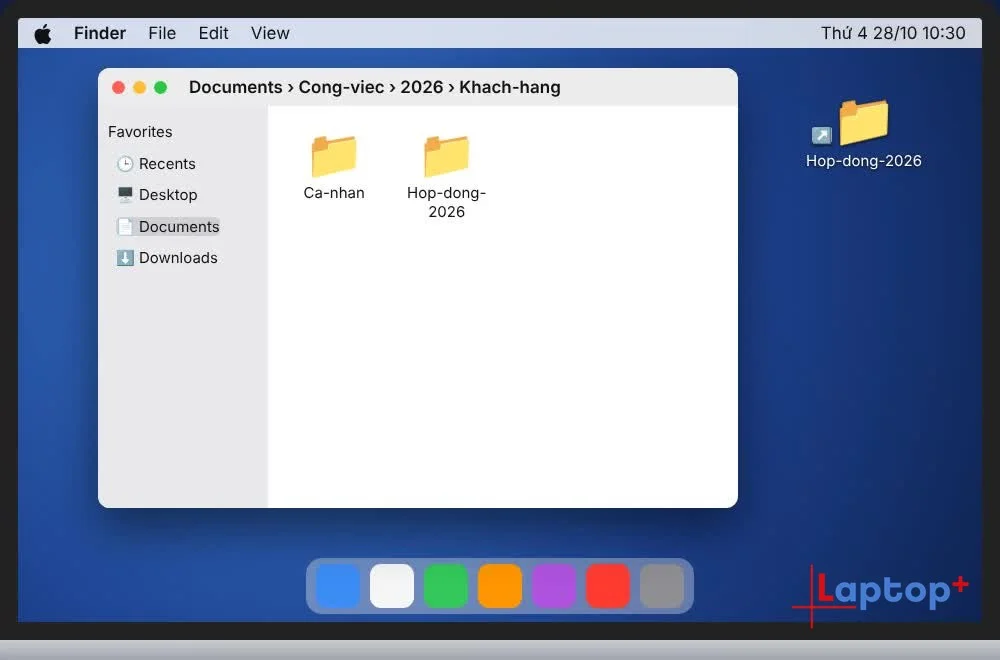The width and height of the screenshot is (1000, 660).
Task: Click the shortcut arrow badge on desktop alias
Action: (x=821, y=136)
